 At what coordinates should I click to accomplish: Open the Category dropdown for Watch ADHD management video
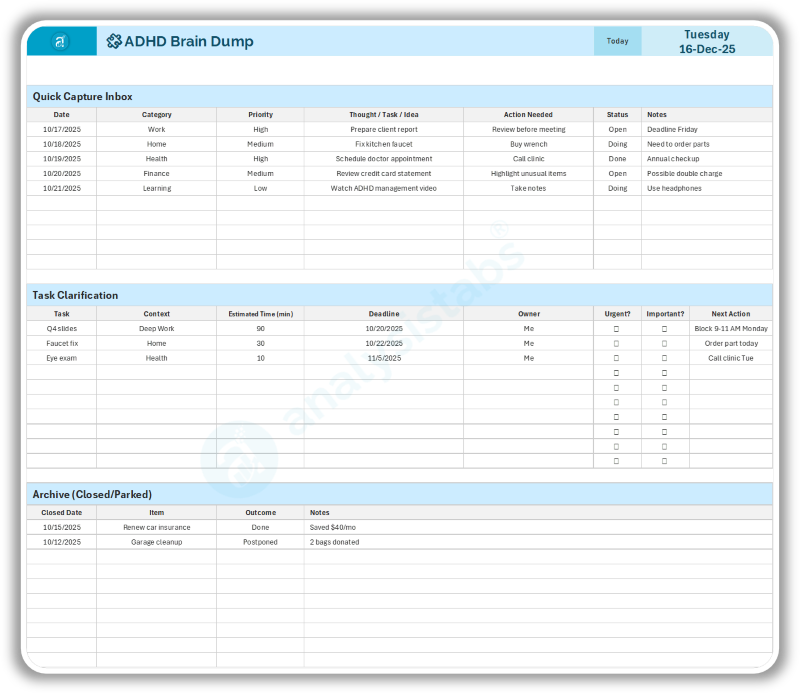tap(157, 188)
